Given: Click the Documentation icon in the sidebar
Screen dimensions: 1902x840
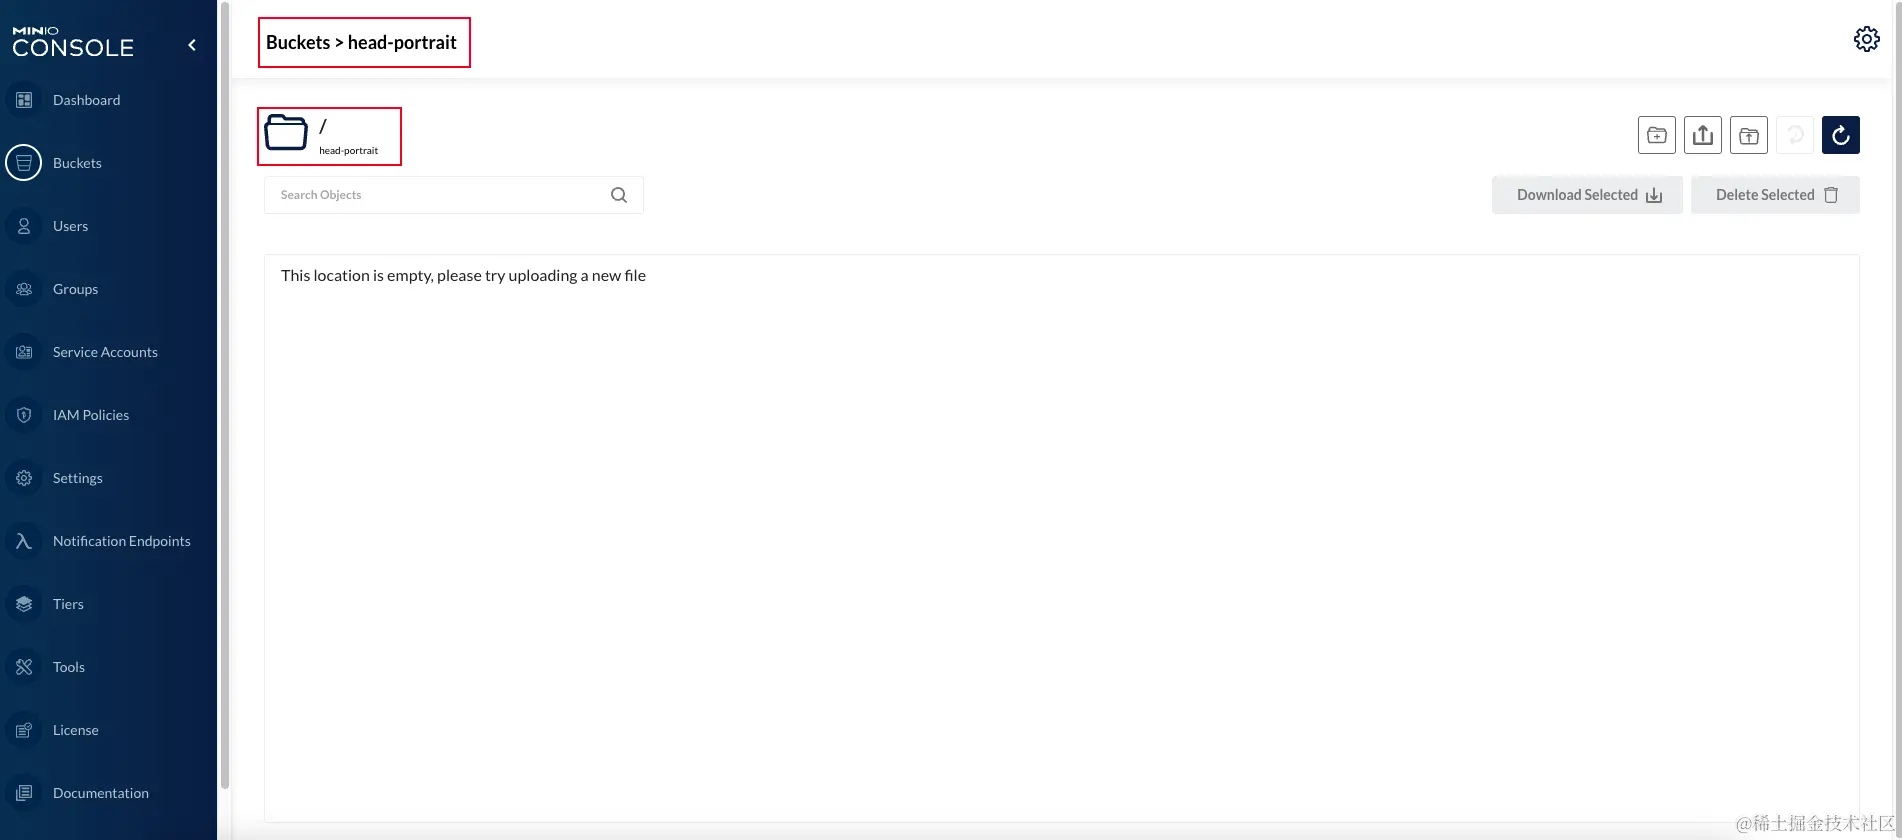Looking at the screenshot, I should click(x=24, y=793).
